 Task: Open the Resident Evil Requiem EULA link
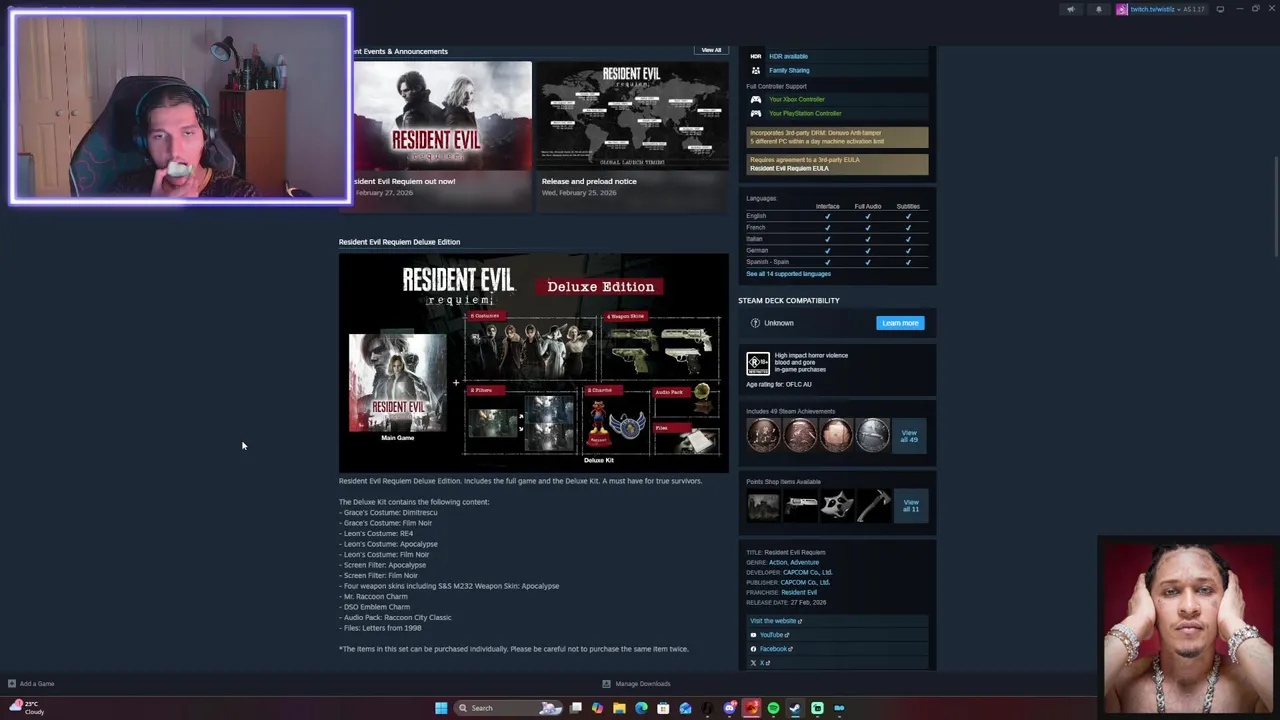tap(789, 168)
